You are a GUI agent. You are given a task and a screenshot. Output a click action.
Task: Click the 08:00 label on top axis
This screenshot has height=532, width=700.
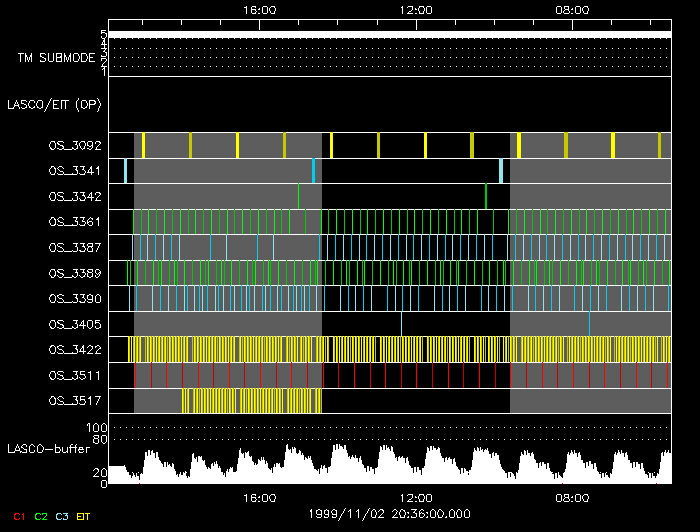(x=571, y=9)
